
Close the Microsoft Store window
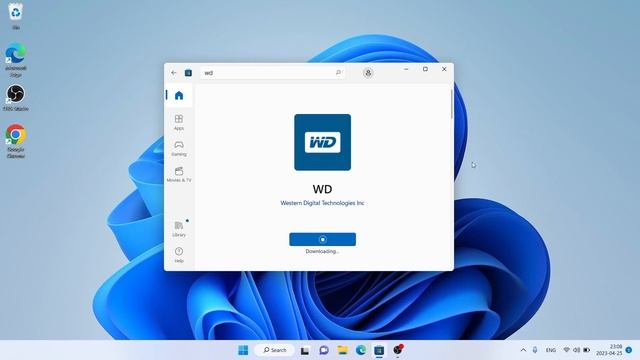click(x=444, y=69)
